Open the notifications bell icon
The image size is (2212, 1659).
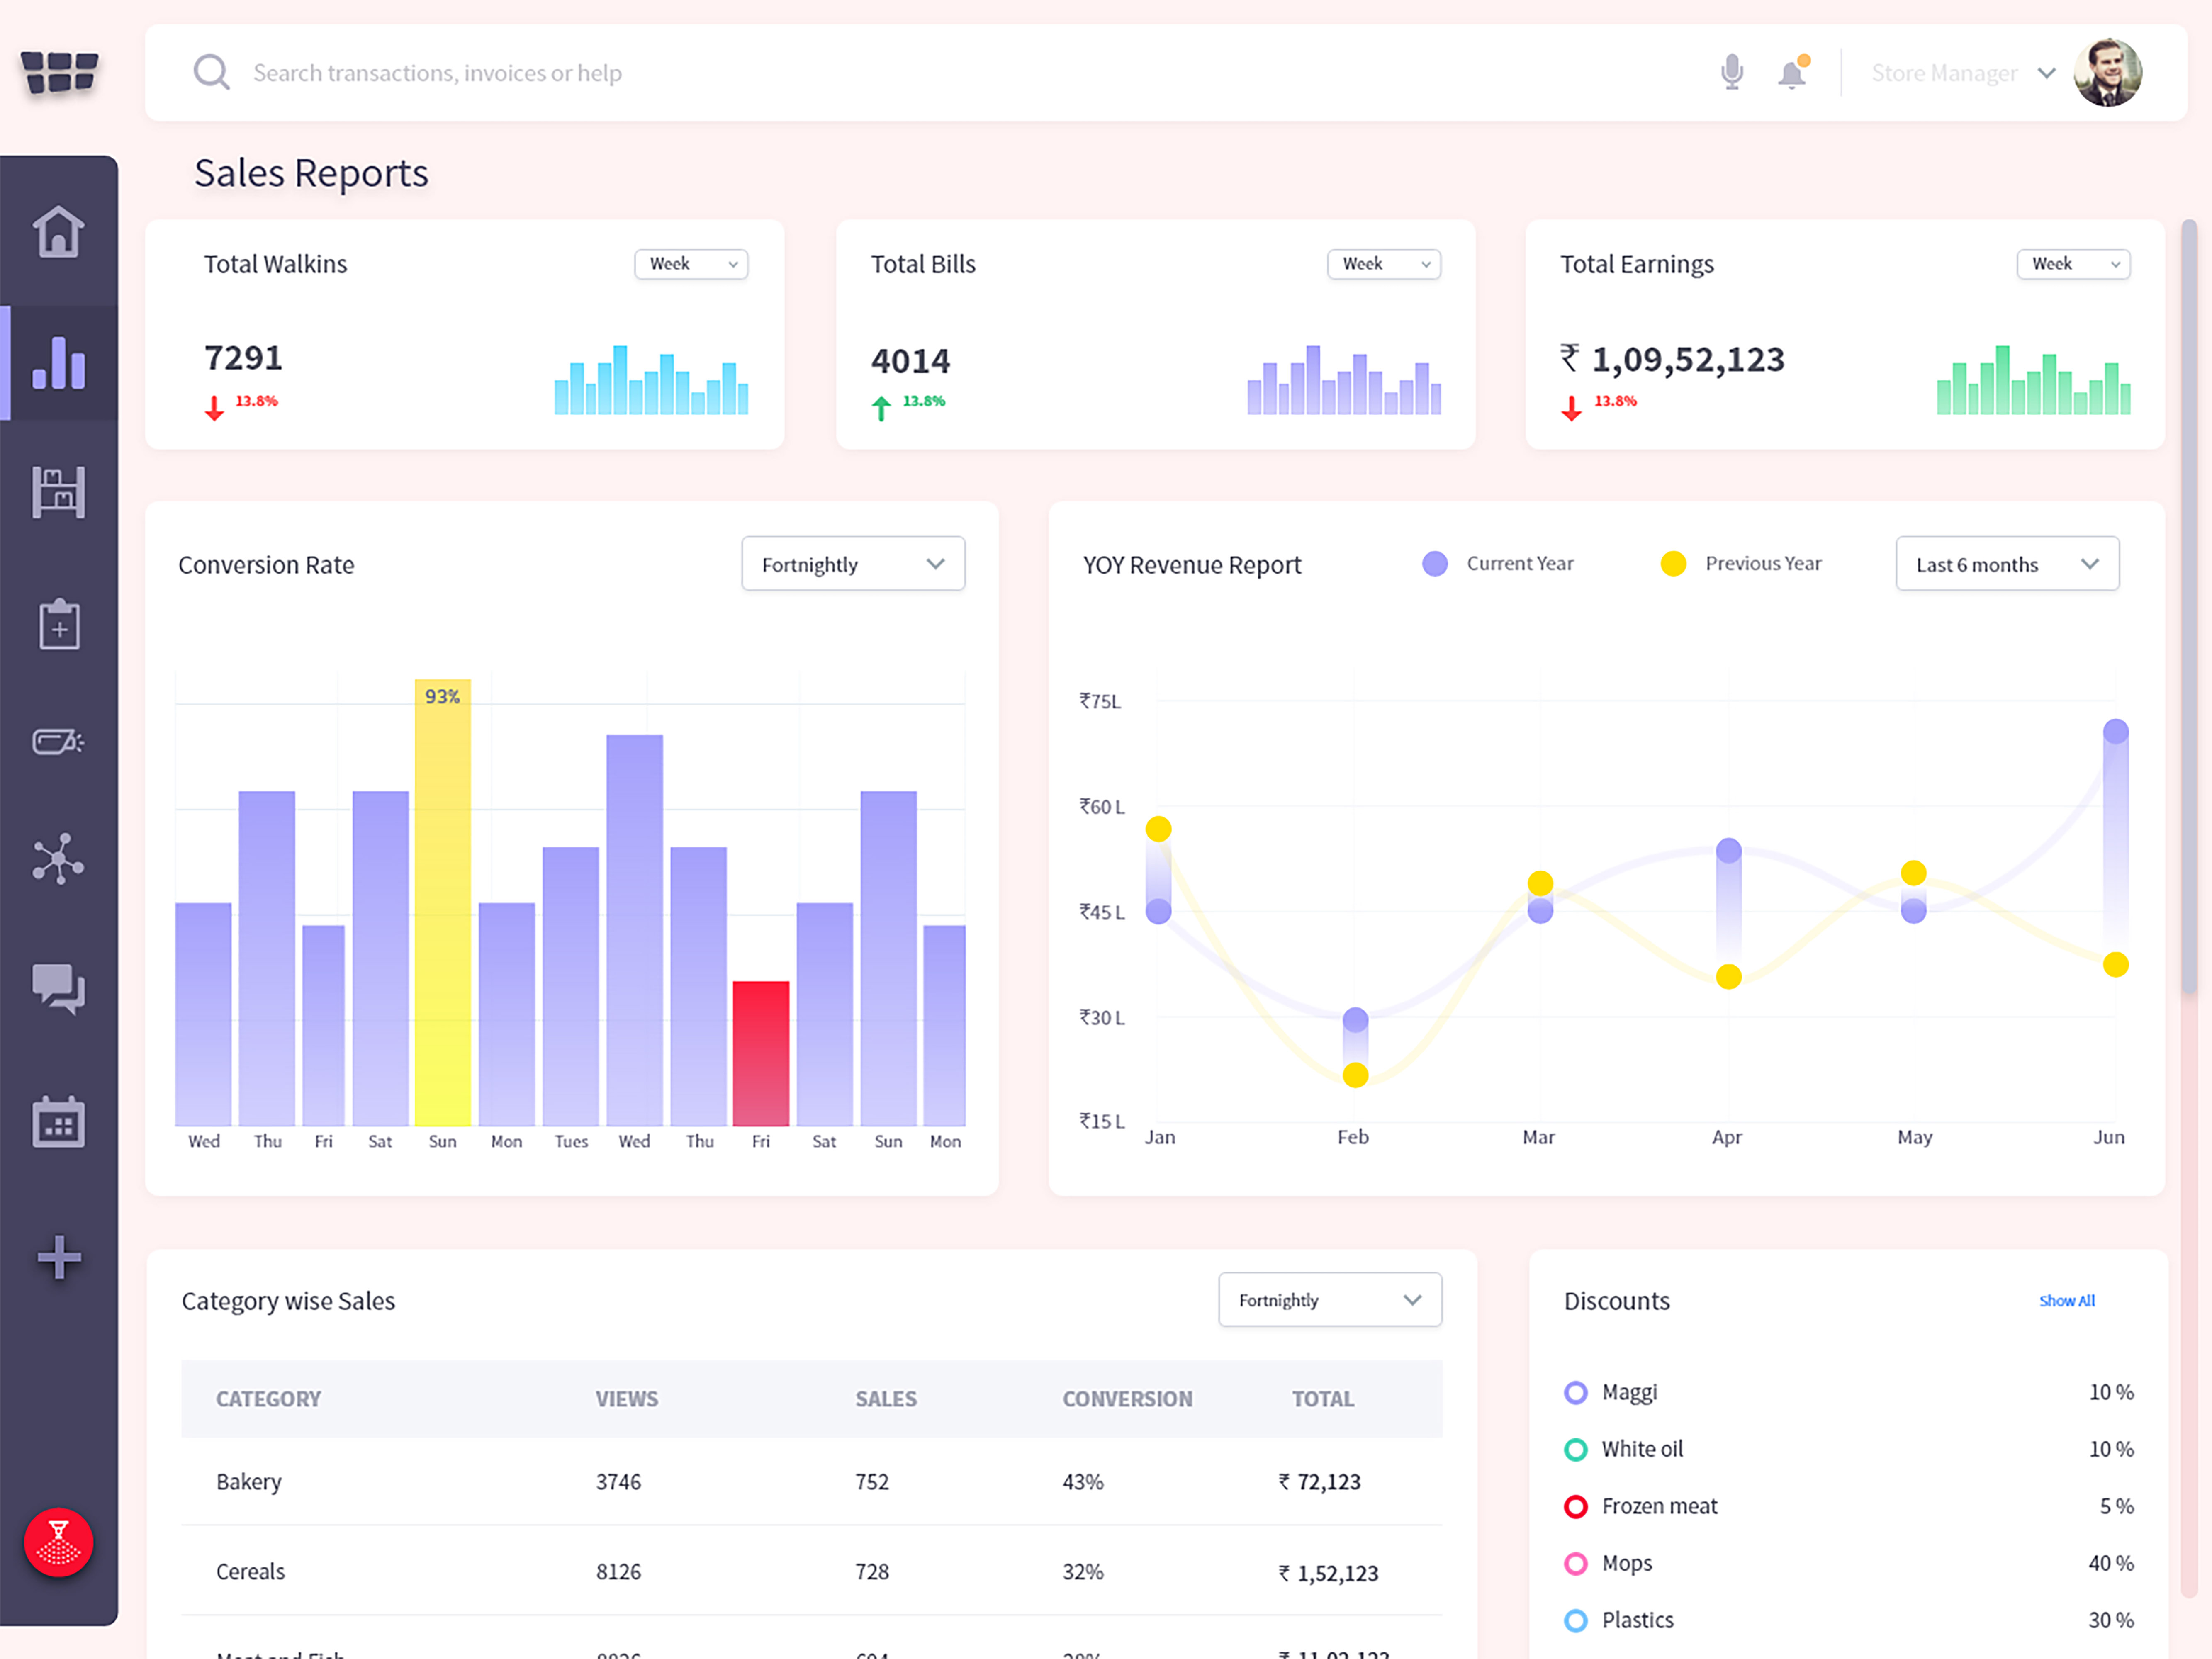click(x=1792, y=72)
